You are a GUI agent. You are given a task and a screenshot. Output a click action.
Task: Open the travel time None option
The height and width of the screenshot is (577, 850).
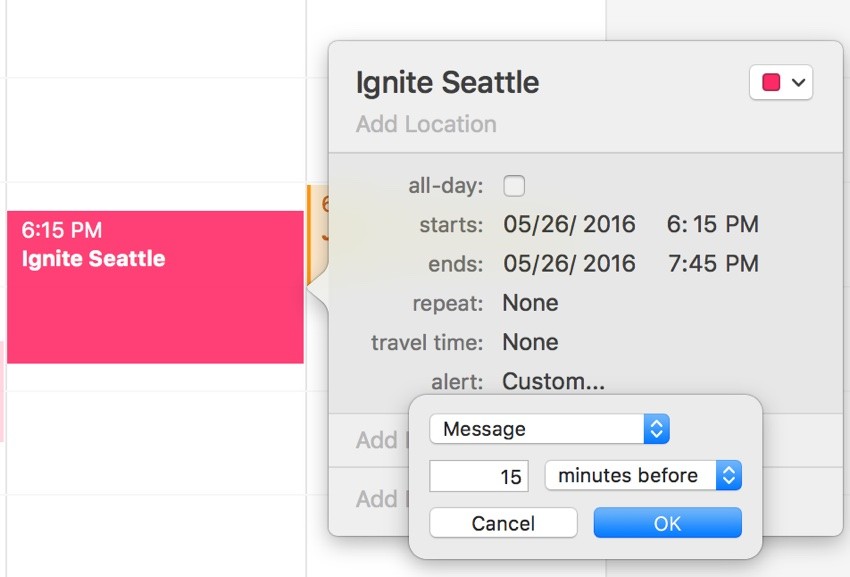(530, 342)
